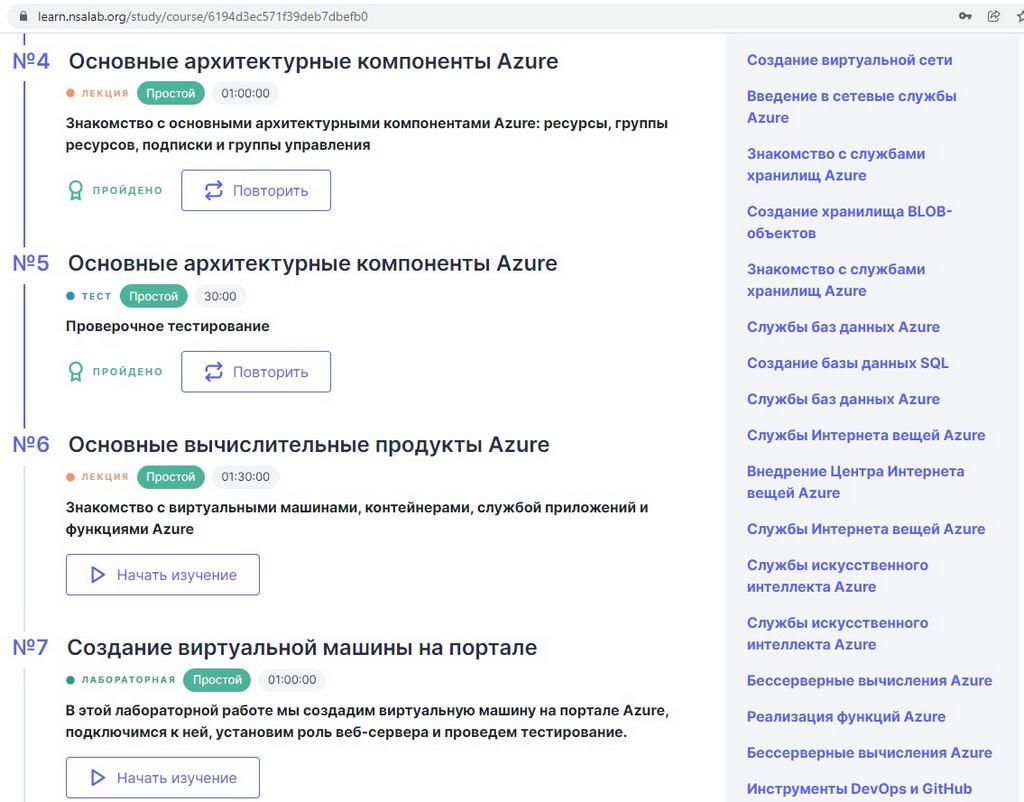
Task: Click the browser address bar URL
Action: pos(202,16)
